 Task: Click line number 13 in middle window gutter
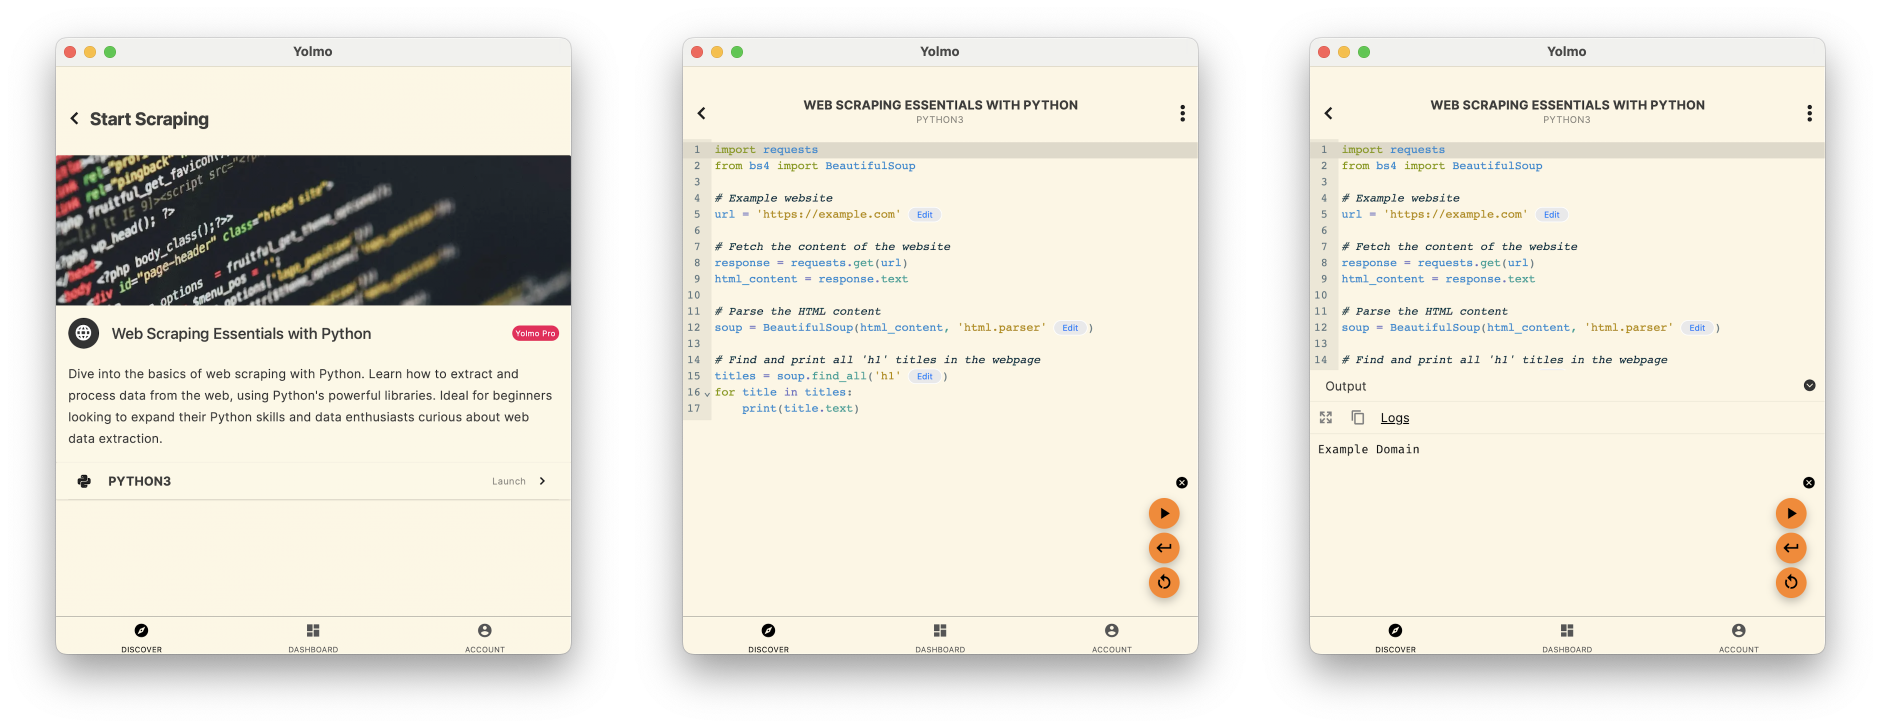pos(694,344)
